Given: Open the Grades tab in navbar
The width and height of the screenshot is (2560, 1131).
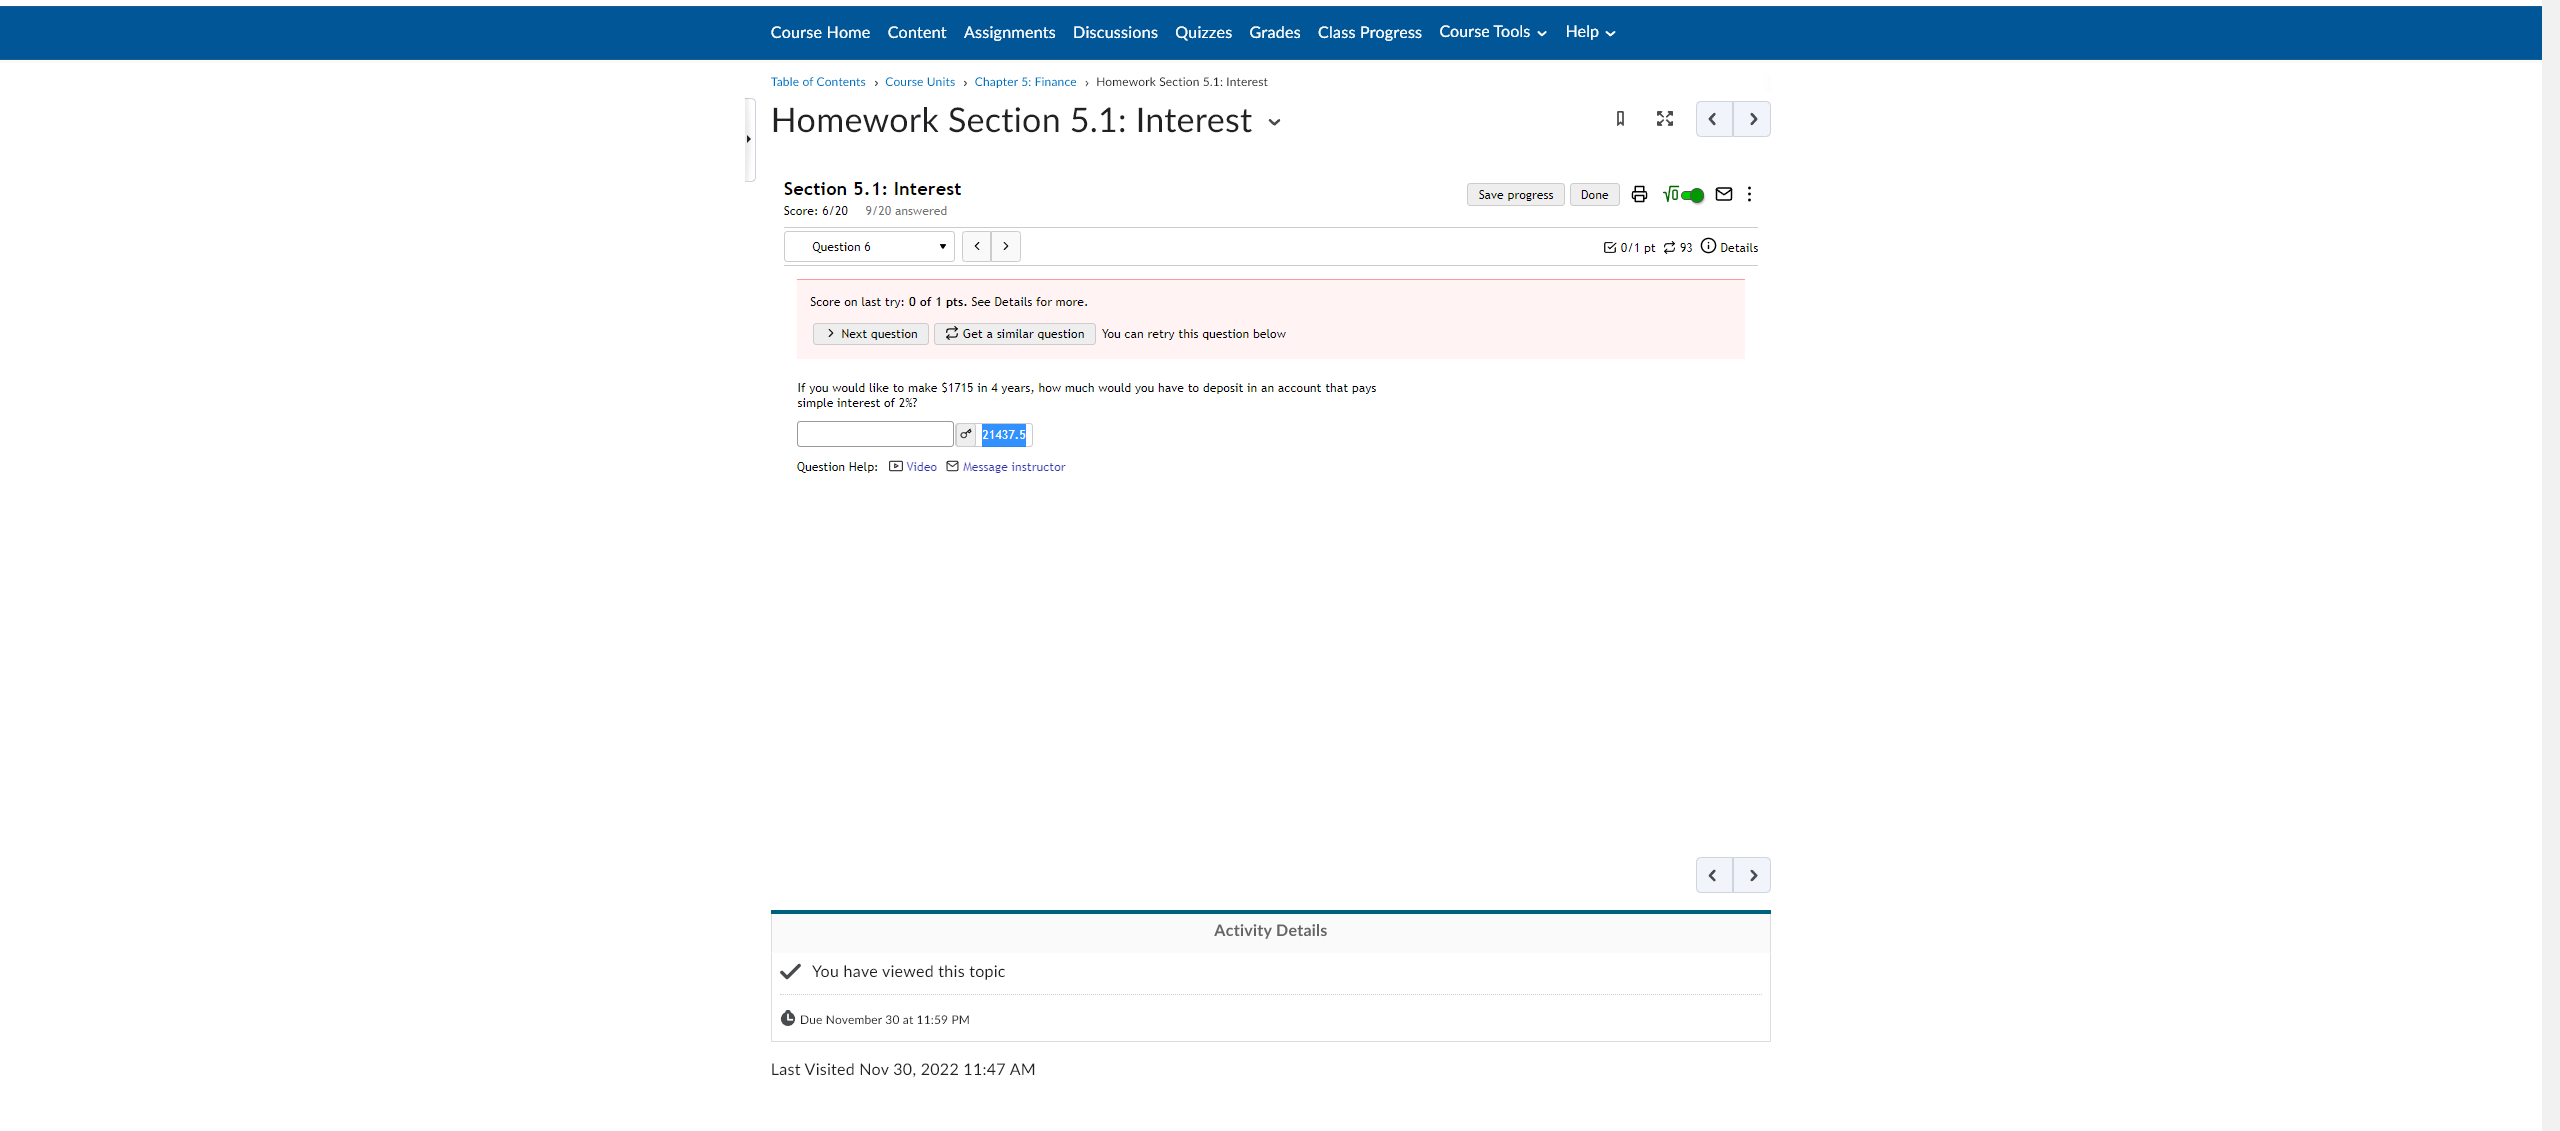Looking at the screenshot, I should (x=1274, y=32).
